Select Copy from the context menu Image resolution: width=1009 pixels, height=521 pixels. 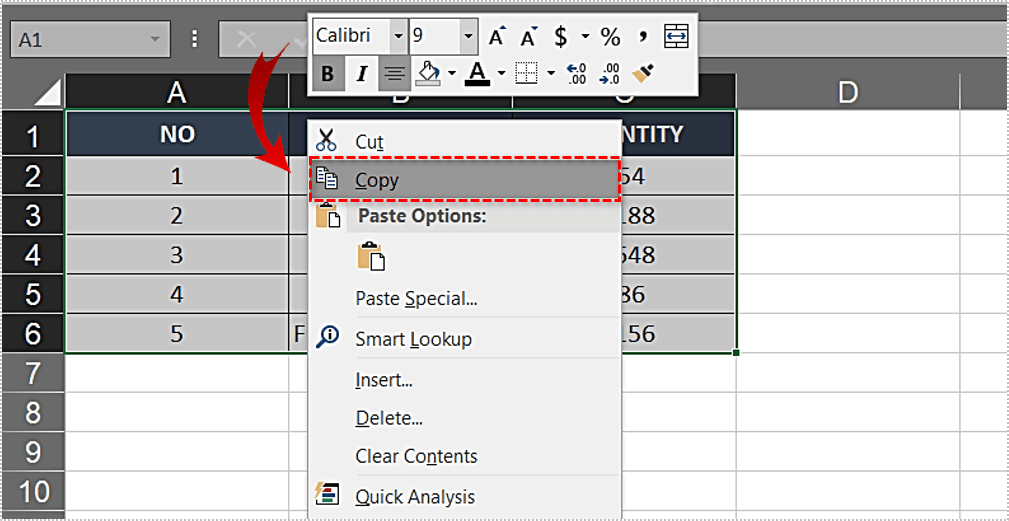(x=377, y=181)
